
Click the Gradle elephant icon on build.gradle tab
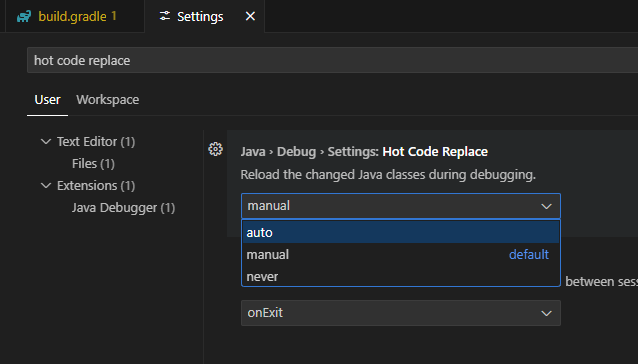[x=24, y=17]
